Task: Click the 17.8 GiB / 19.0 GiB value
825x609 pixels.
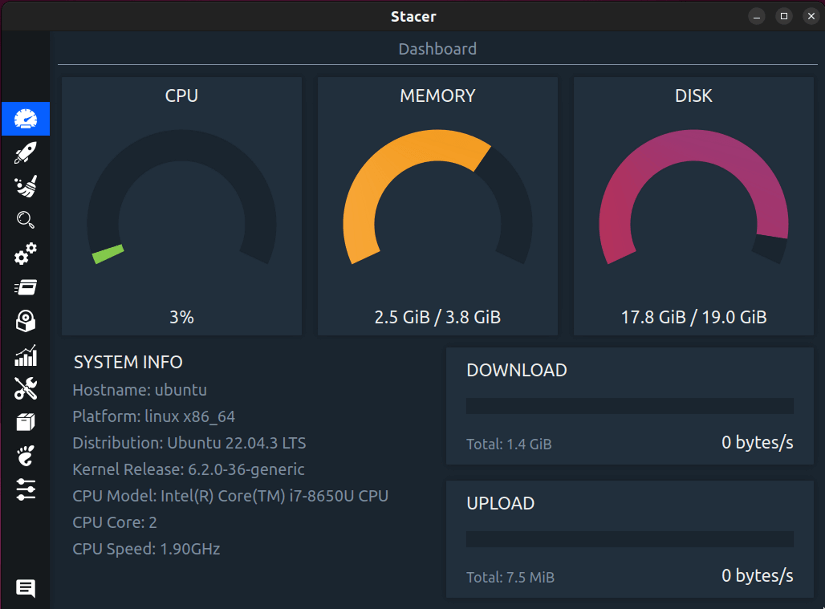Action: [x=693, y=317]
